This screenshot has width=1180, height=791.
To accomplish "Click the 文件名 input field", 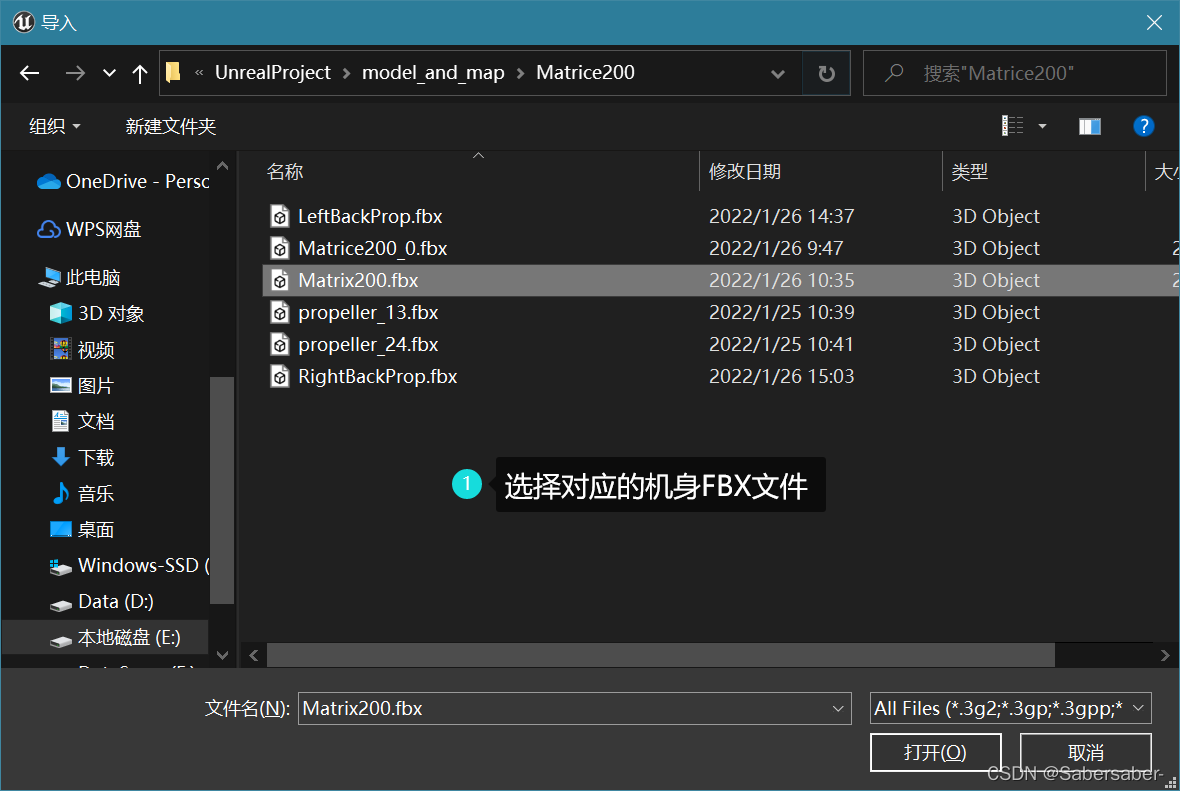I will pyautogui.click(x=574, y=708).
